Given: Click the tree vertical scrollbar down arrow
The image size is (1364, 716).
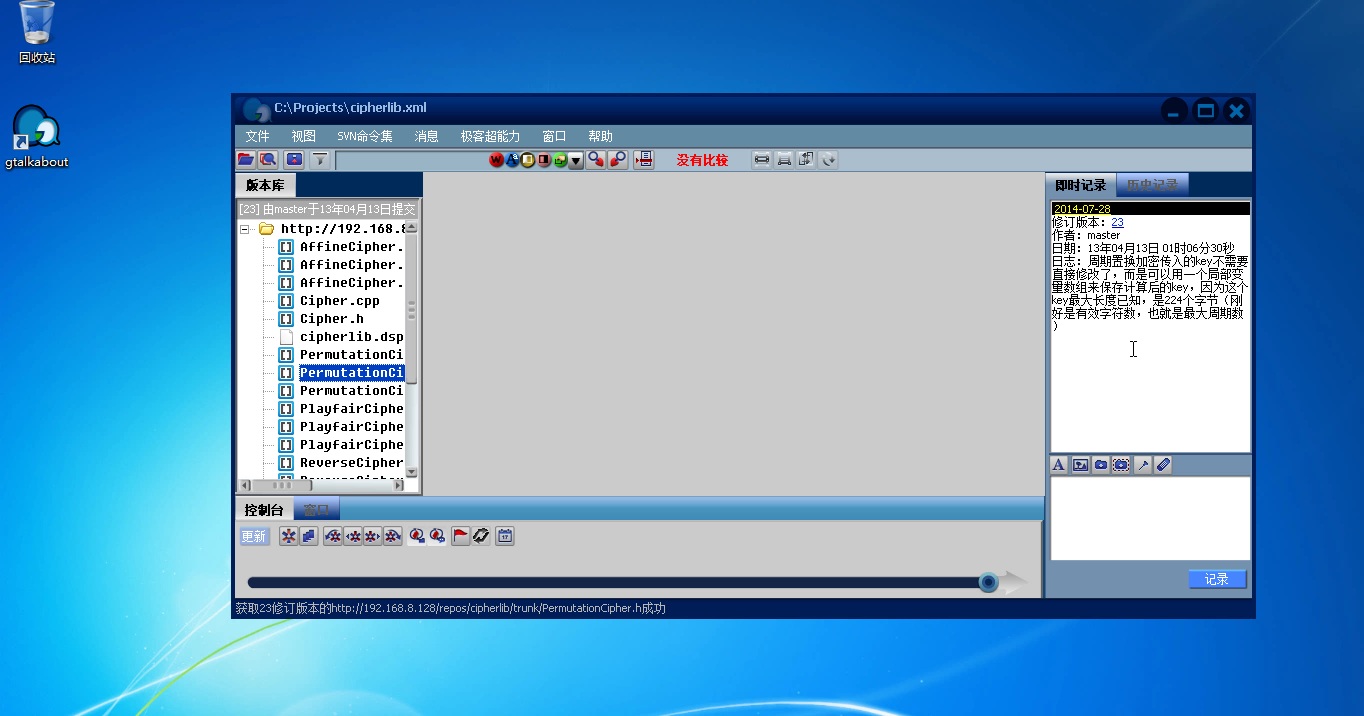Looking at the screenshot, I should point(411,472).
